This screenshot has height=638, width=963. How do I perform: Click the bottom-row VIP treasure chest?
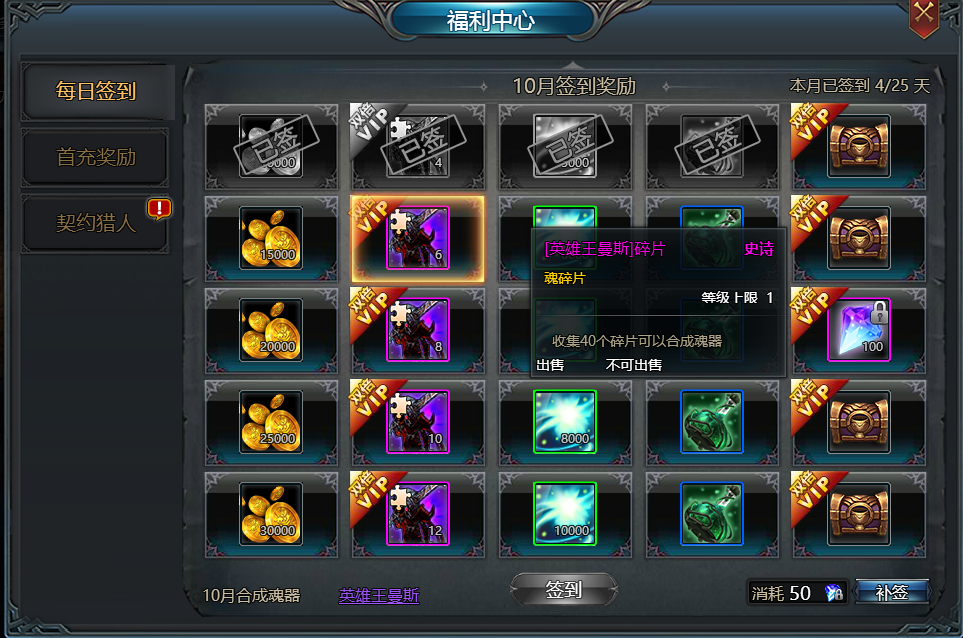(x=859, y=514)
